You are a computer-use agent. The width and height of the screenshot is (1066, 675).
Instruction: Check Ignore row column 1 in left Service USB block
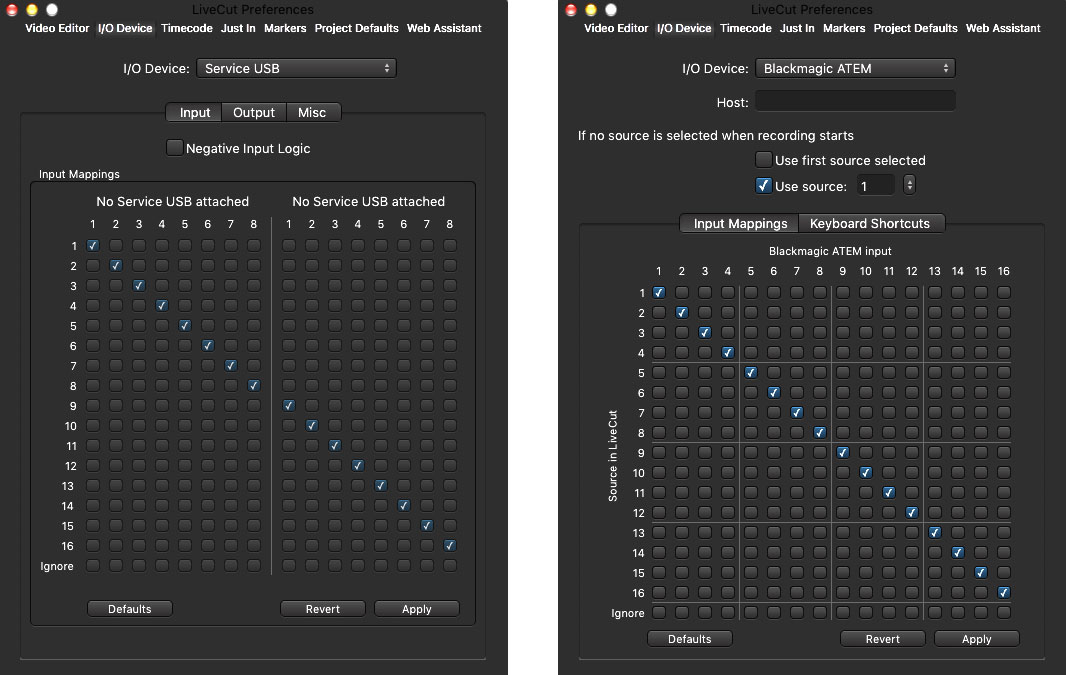pyautogui.click(x=93, y=566)
